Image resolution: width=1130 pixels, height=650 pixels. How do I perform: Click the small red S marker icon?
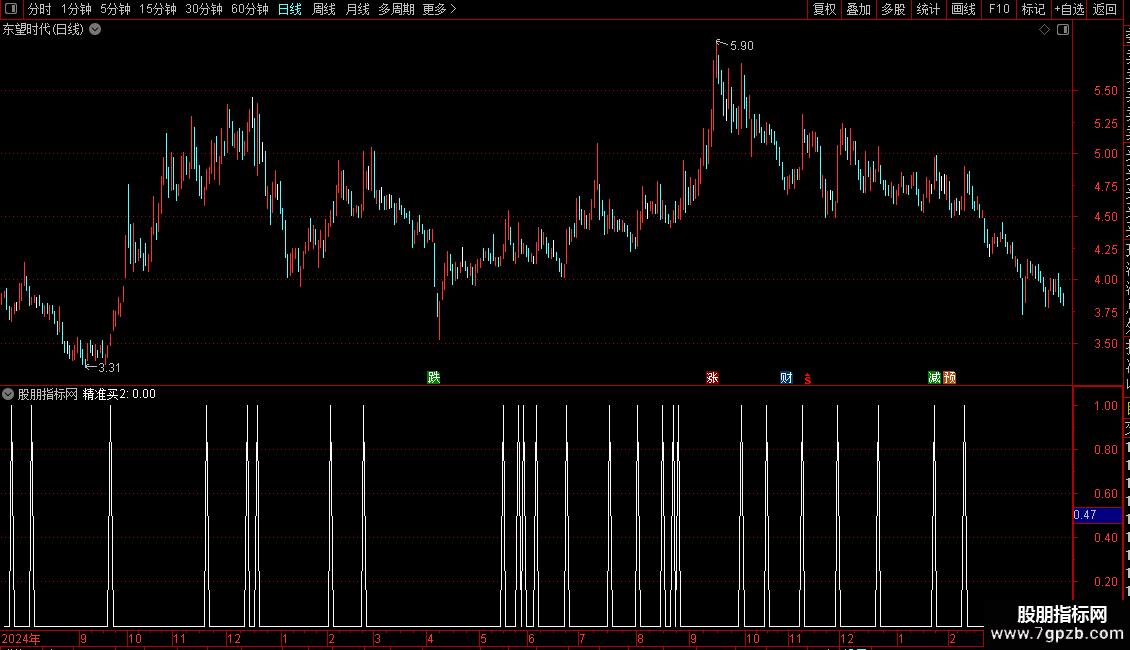[808, 379]
